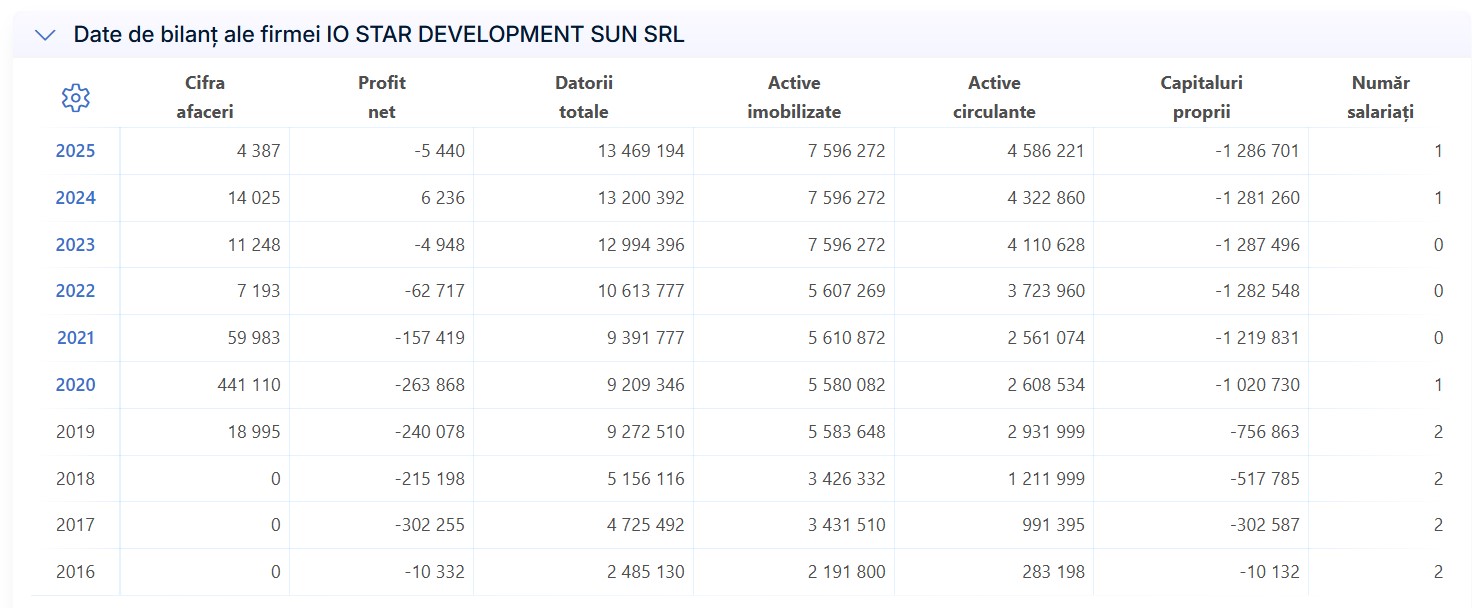
Task: Click fixed assets value 5 607 269
Action: pos(846,291)
